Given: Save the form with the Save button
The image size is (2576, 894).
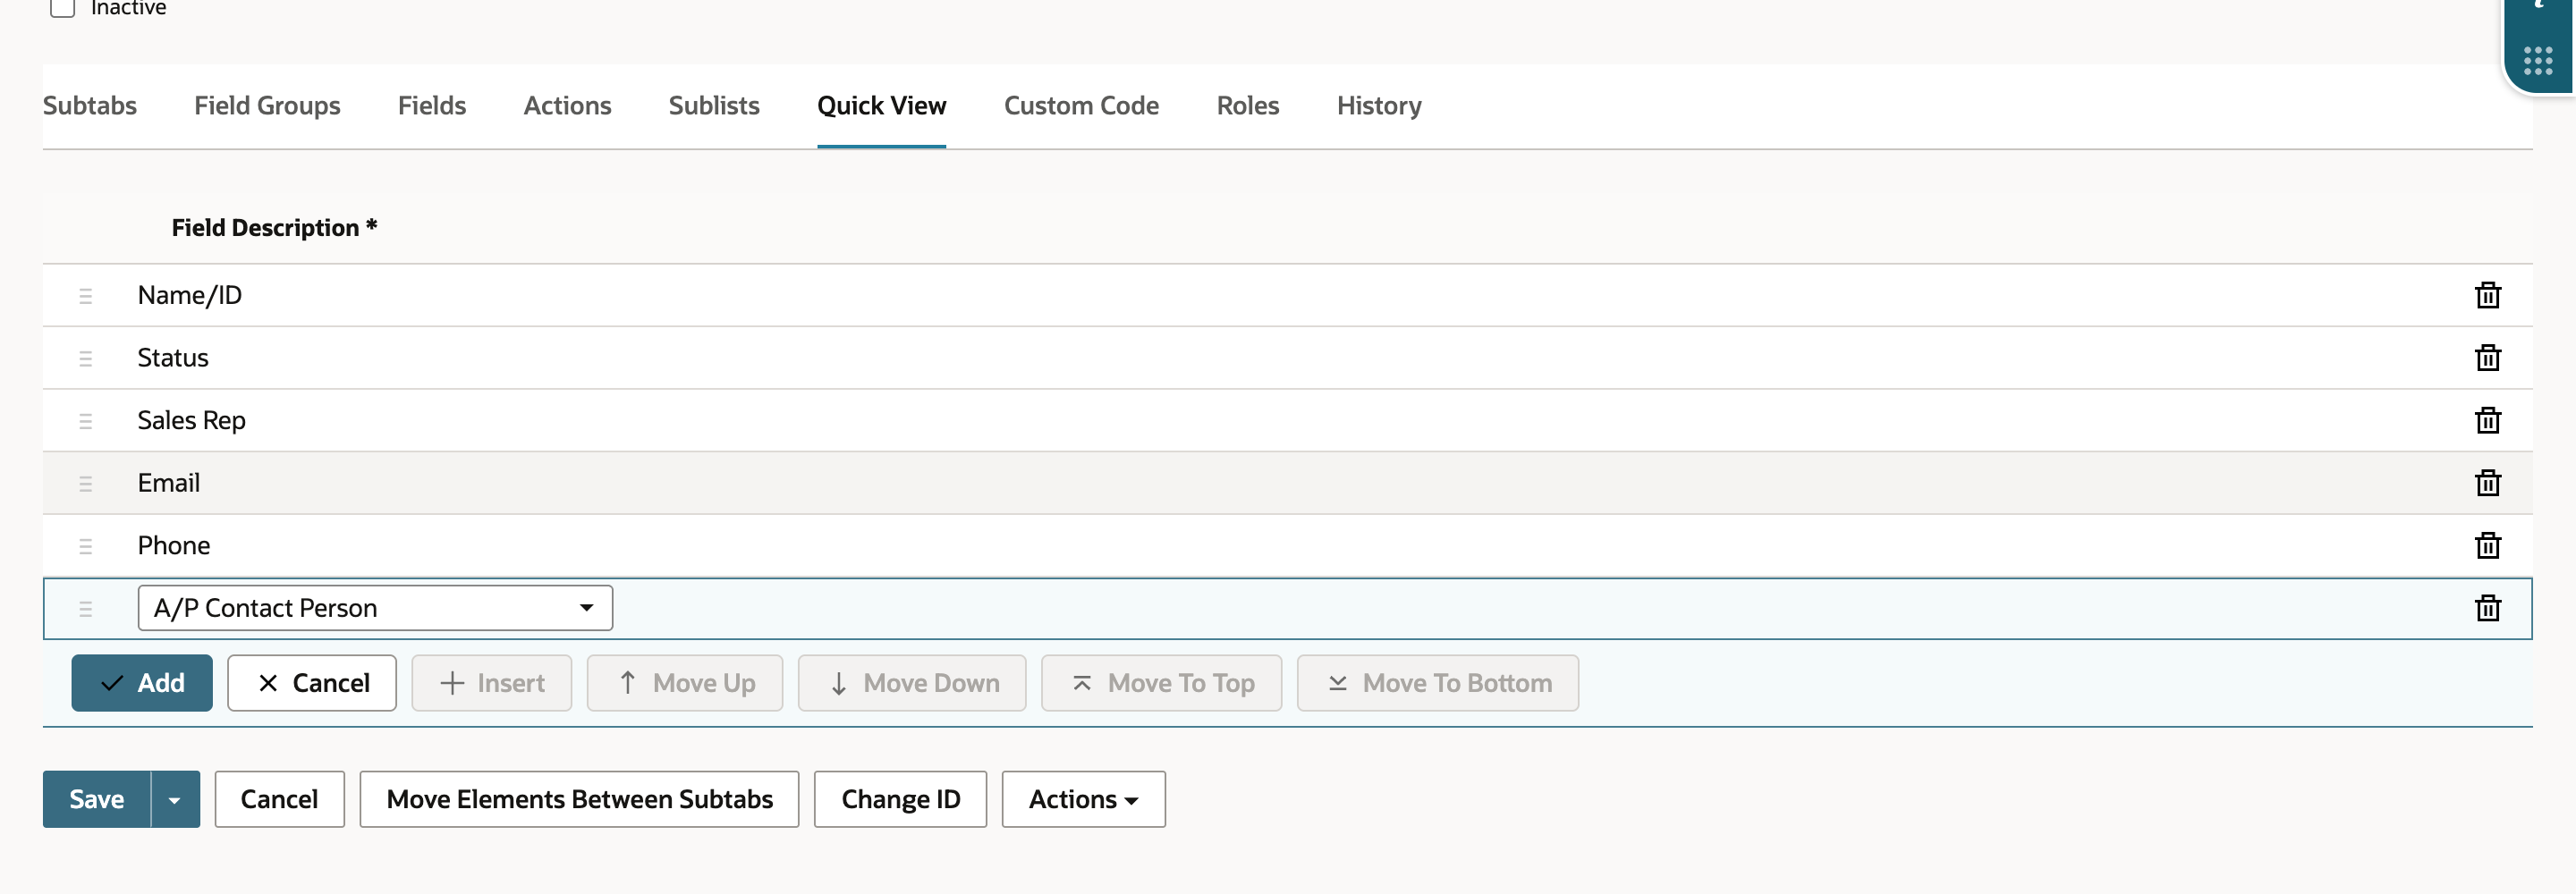Looking at the screenshot, I should coord(97,799).
